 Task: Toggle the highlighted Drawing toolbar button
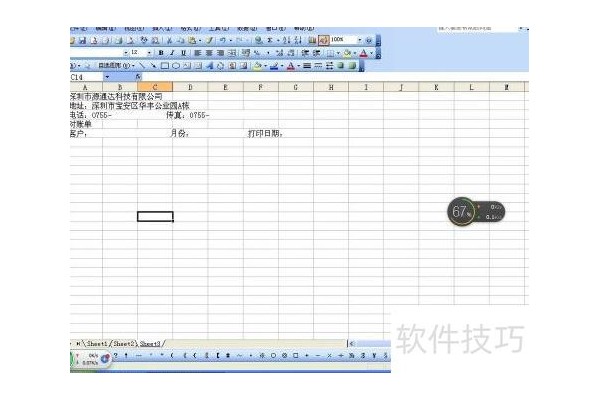323,40
